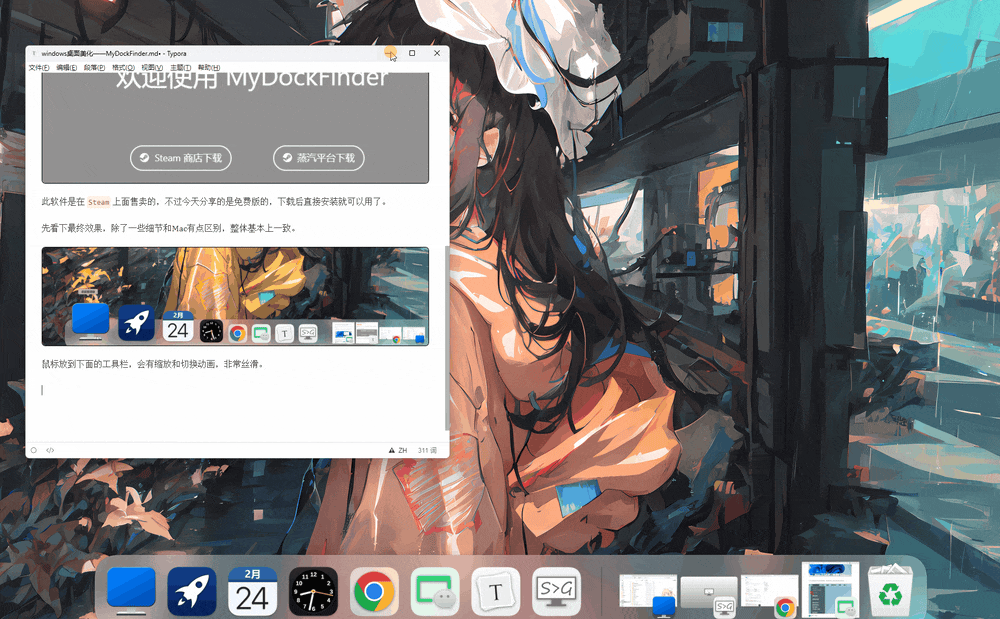This screenshot has height=619, width=1000.
Task: Open the Typora T icon in dock
Action: click(x=496, y=591)
